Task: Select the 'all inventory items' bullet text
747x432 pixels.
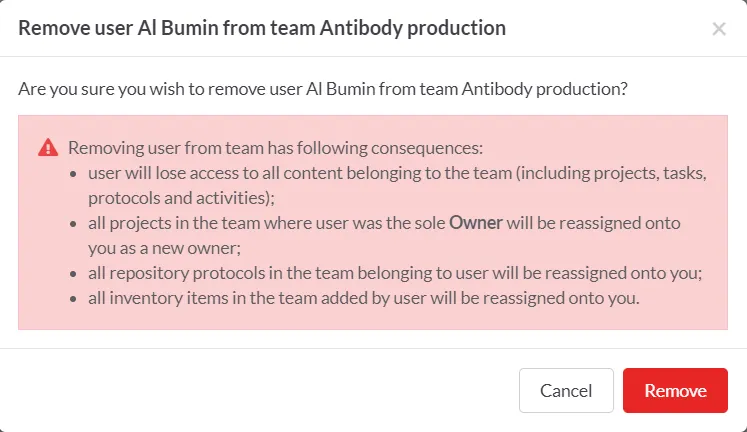Action: click(359, 297)
